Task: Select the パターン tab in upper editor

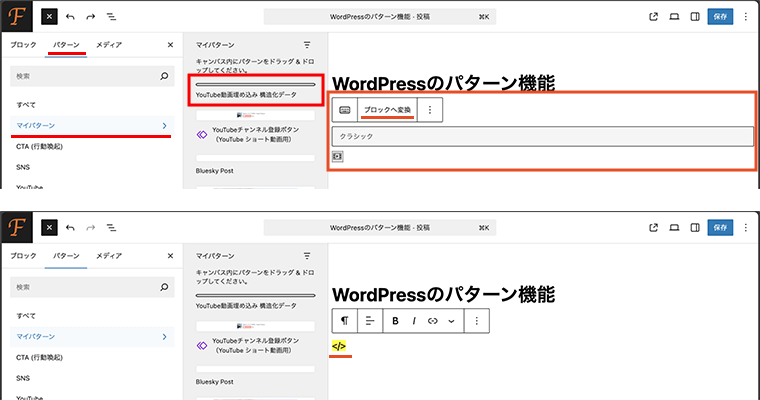Action: (x=66, y=45)
